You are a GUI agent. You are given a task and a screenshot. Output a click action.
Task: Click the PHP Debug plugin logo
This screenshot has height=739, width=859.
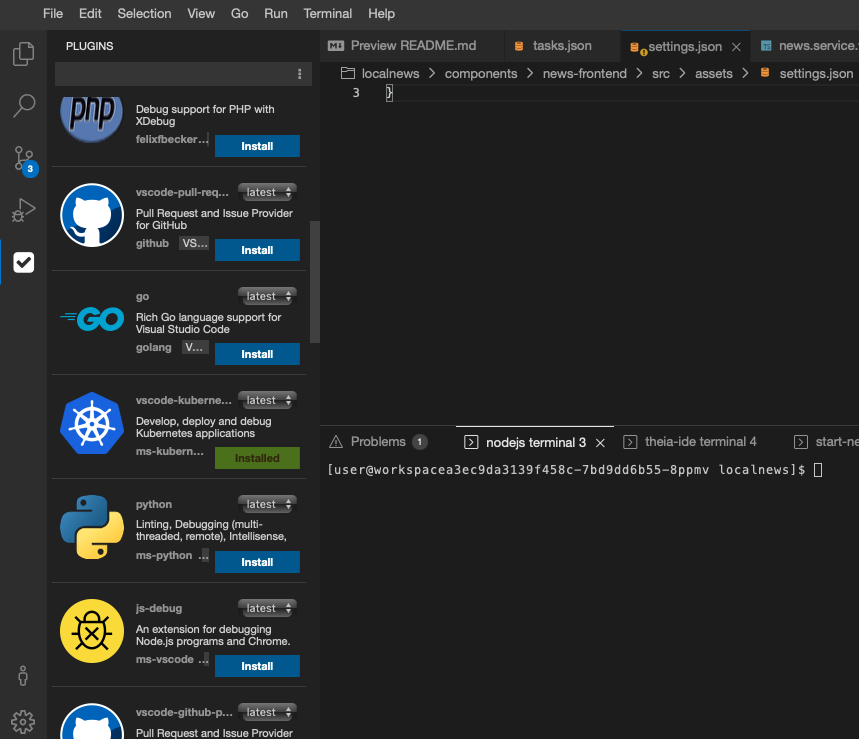(x=91, y=119)
